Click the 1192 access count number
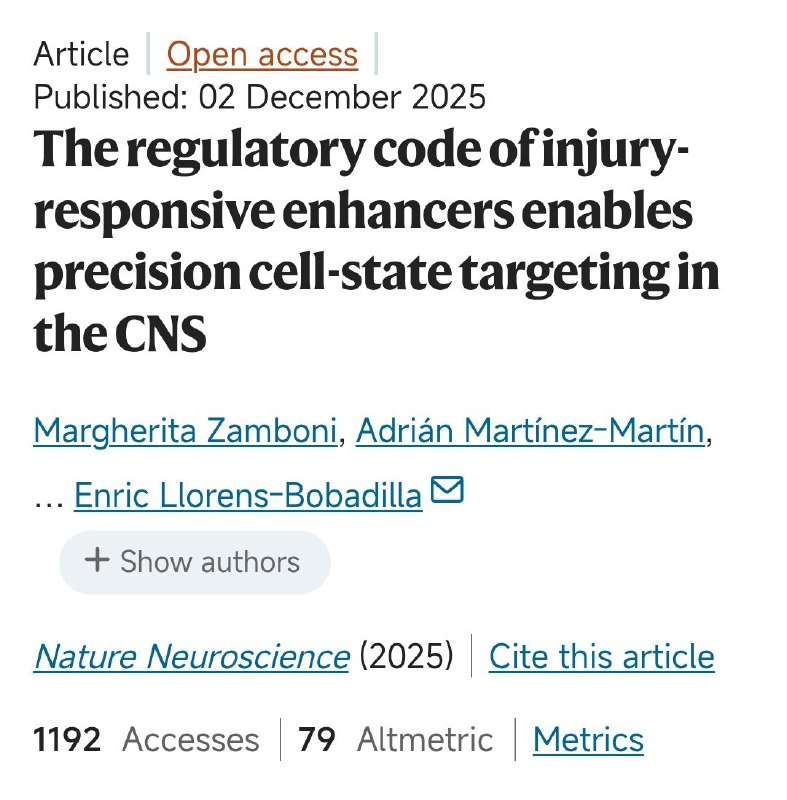The image size is (787, 800). [x=67, y=739]
